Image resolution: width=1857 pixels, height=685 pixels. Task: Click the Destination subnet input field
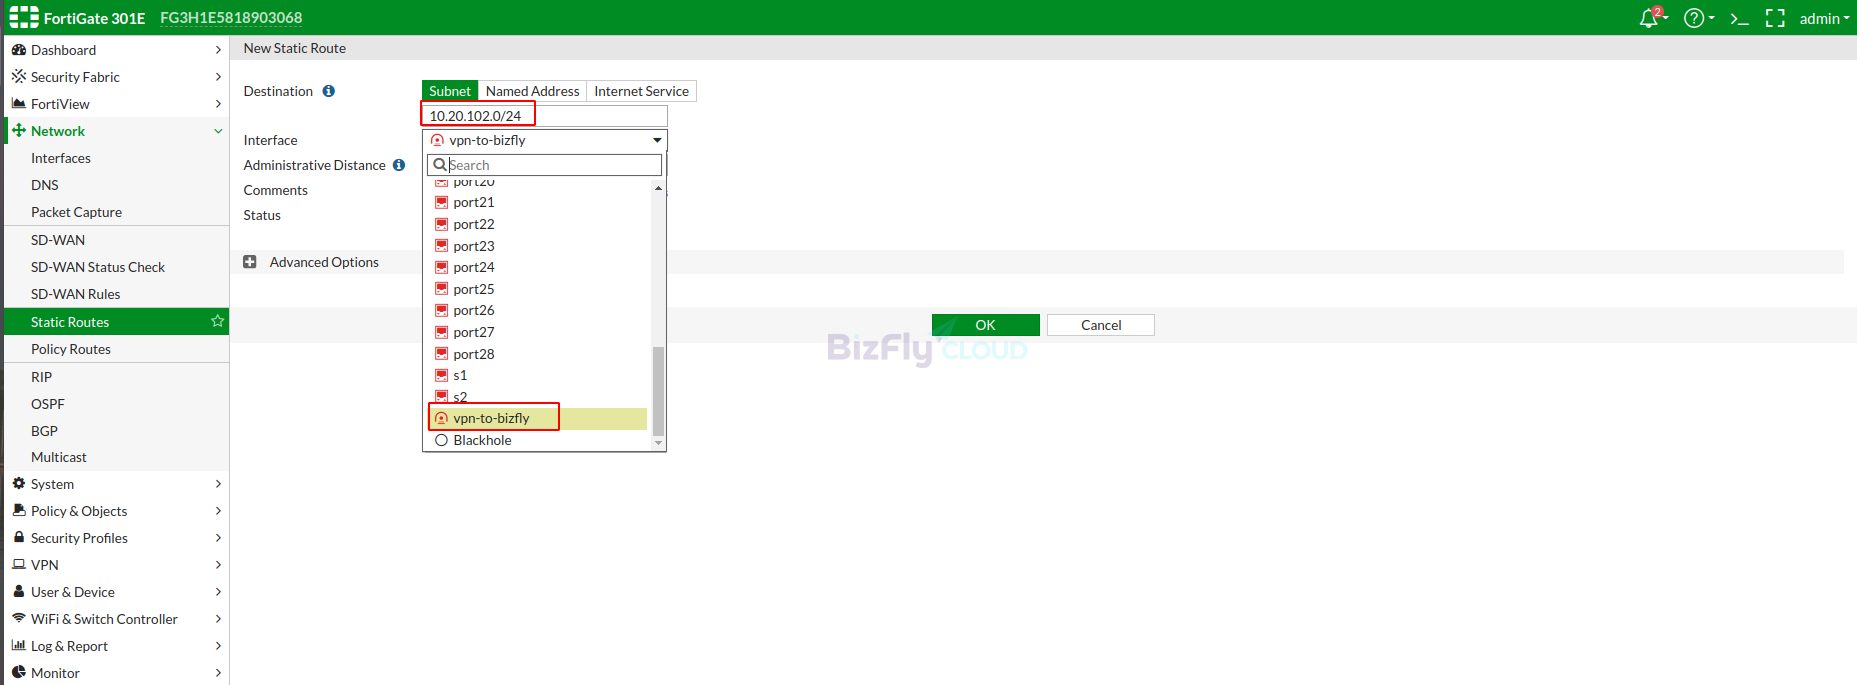point(545,116)
